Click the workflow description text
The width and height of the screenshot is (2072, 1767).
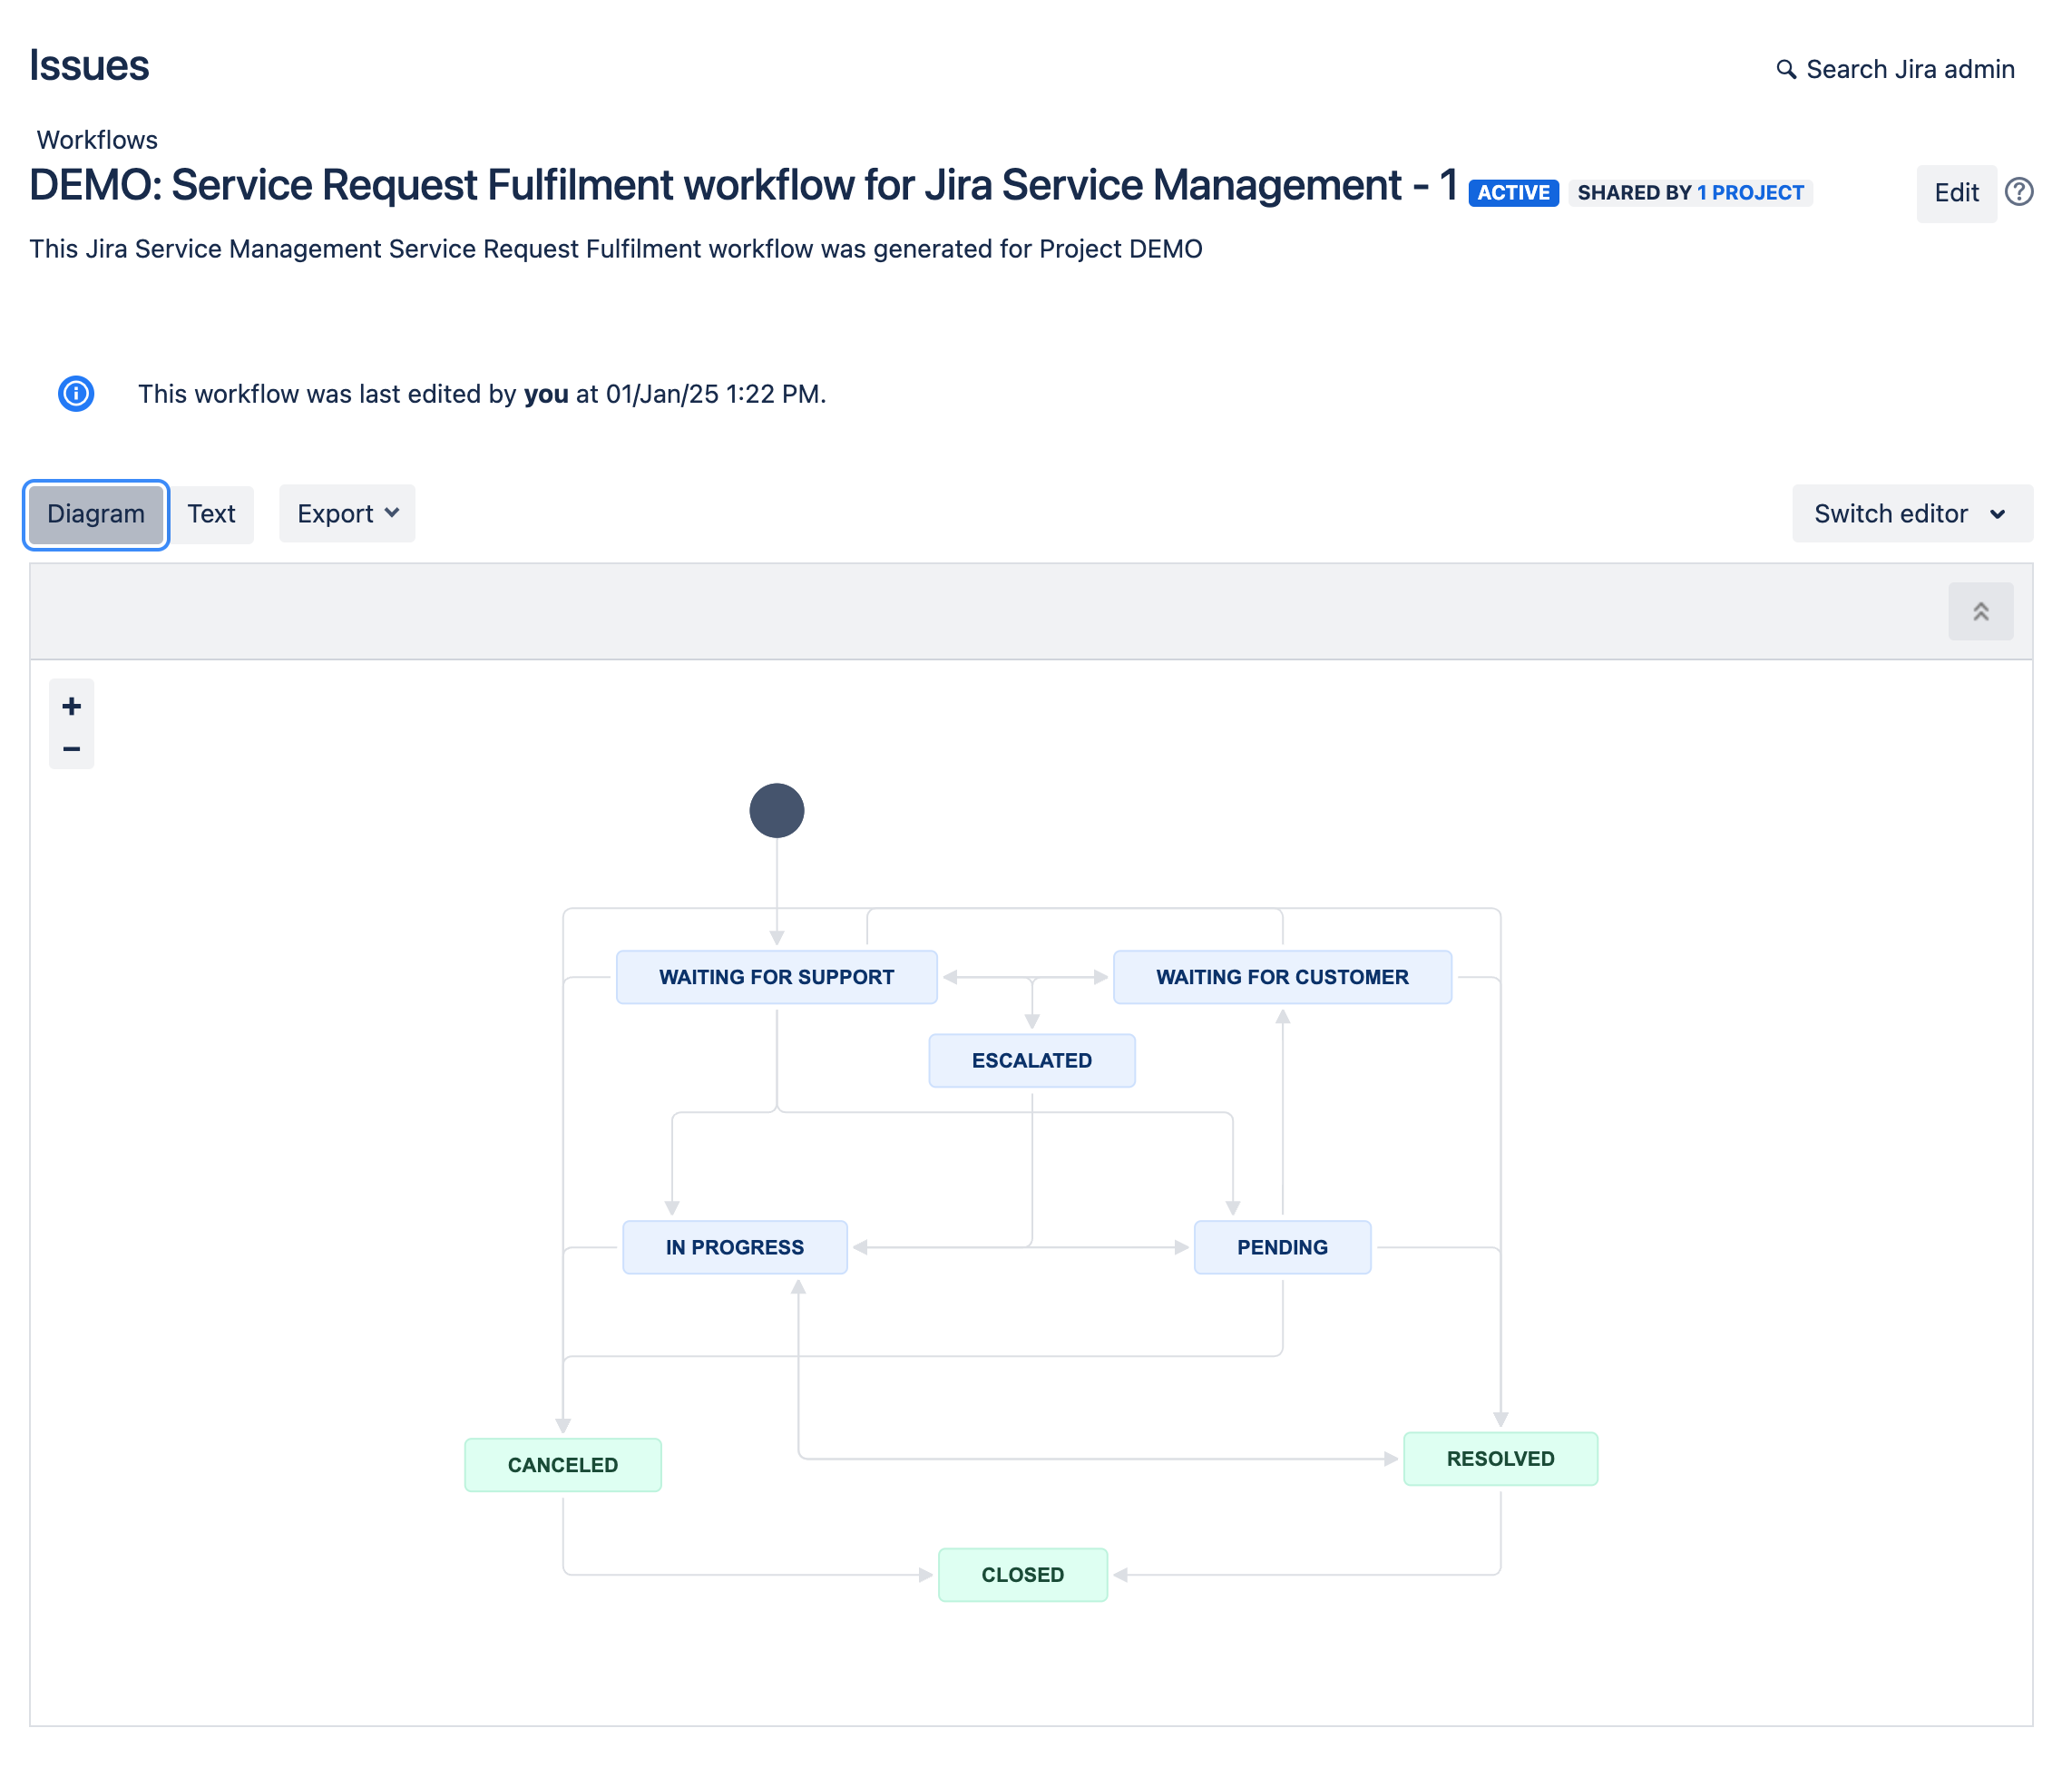615,248
